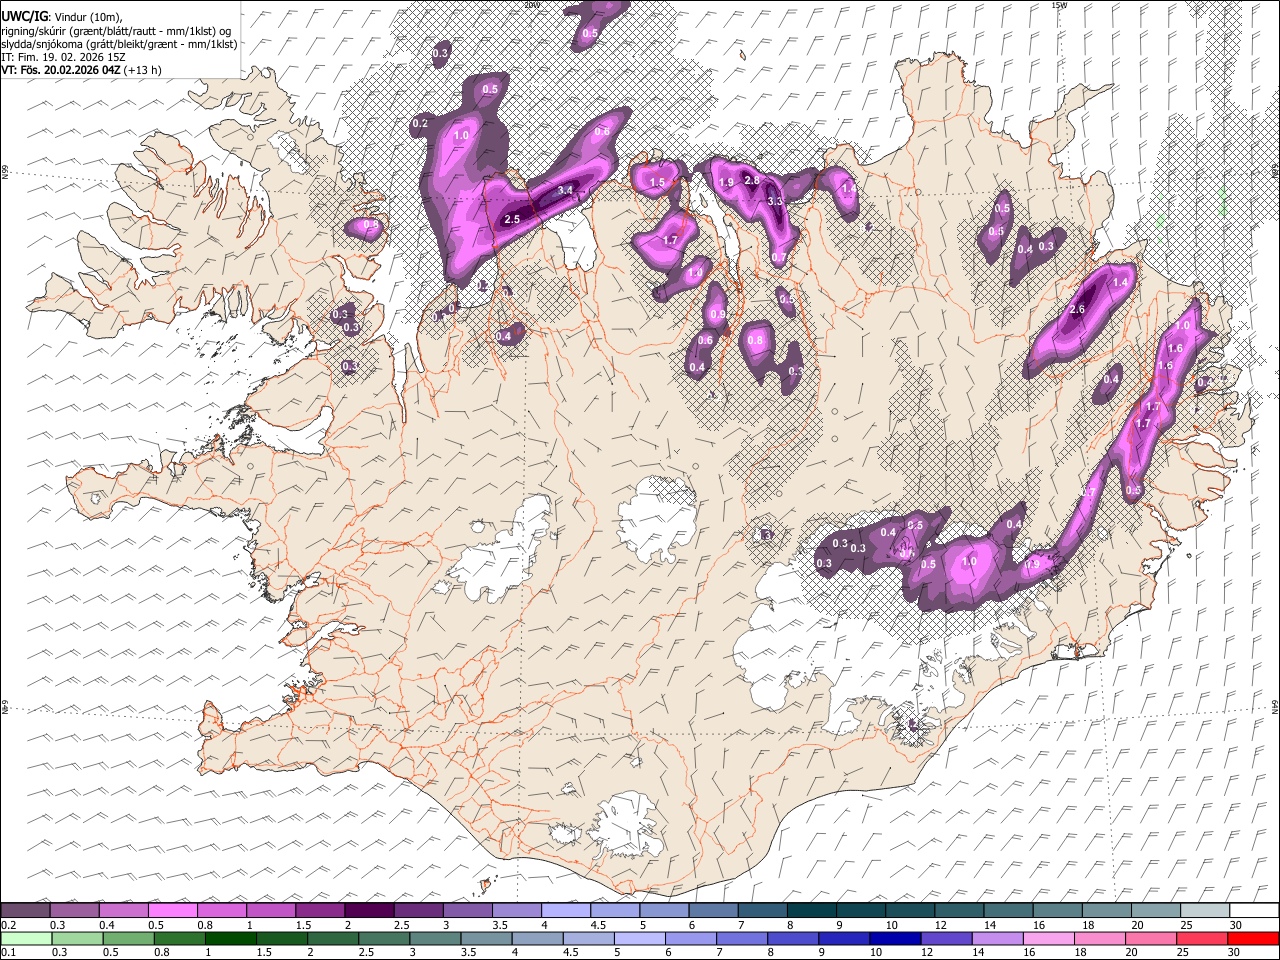Select the lavender 4 swatch in upper legend
Image resolution: width=1280 pixels, height=960 pixels.
point(565,911)
